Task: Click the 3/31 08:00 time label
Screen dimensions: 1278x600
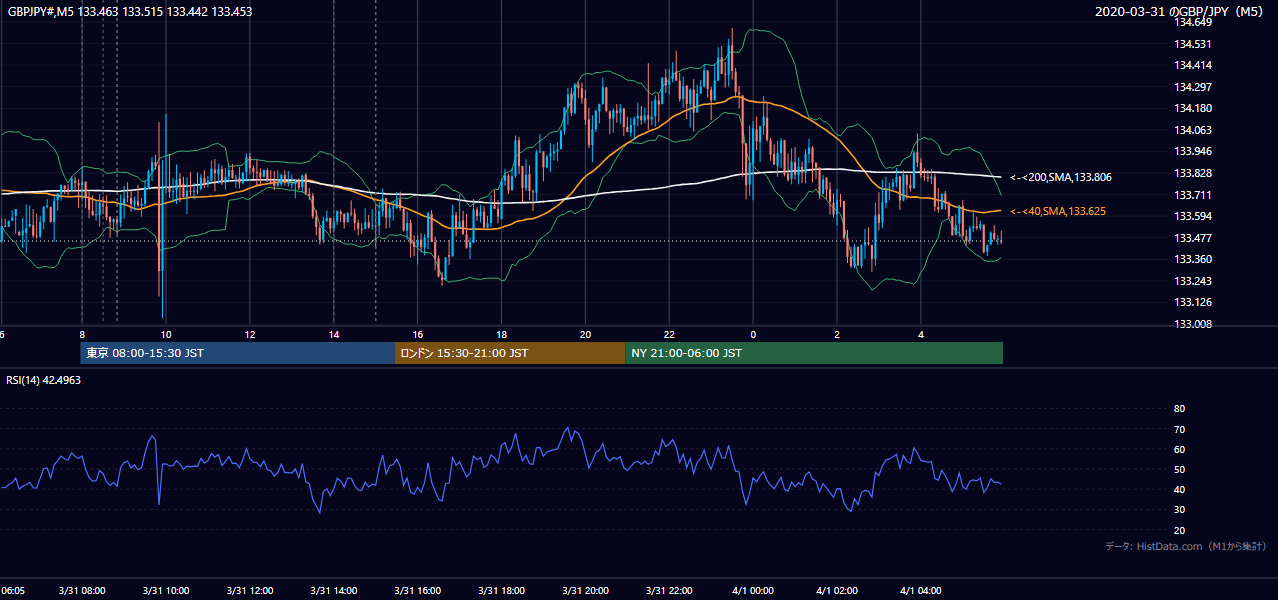Action: [82, 591]
